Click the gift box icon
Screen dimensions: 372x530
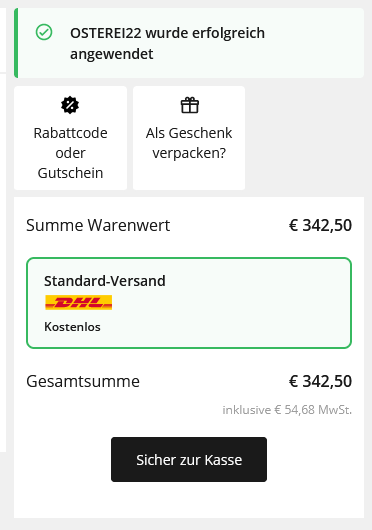coord(190,105)
